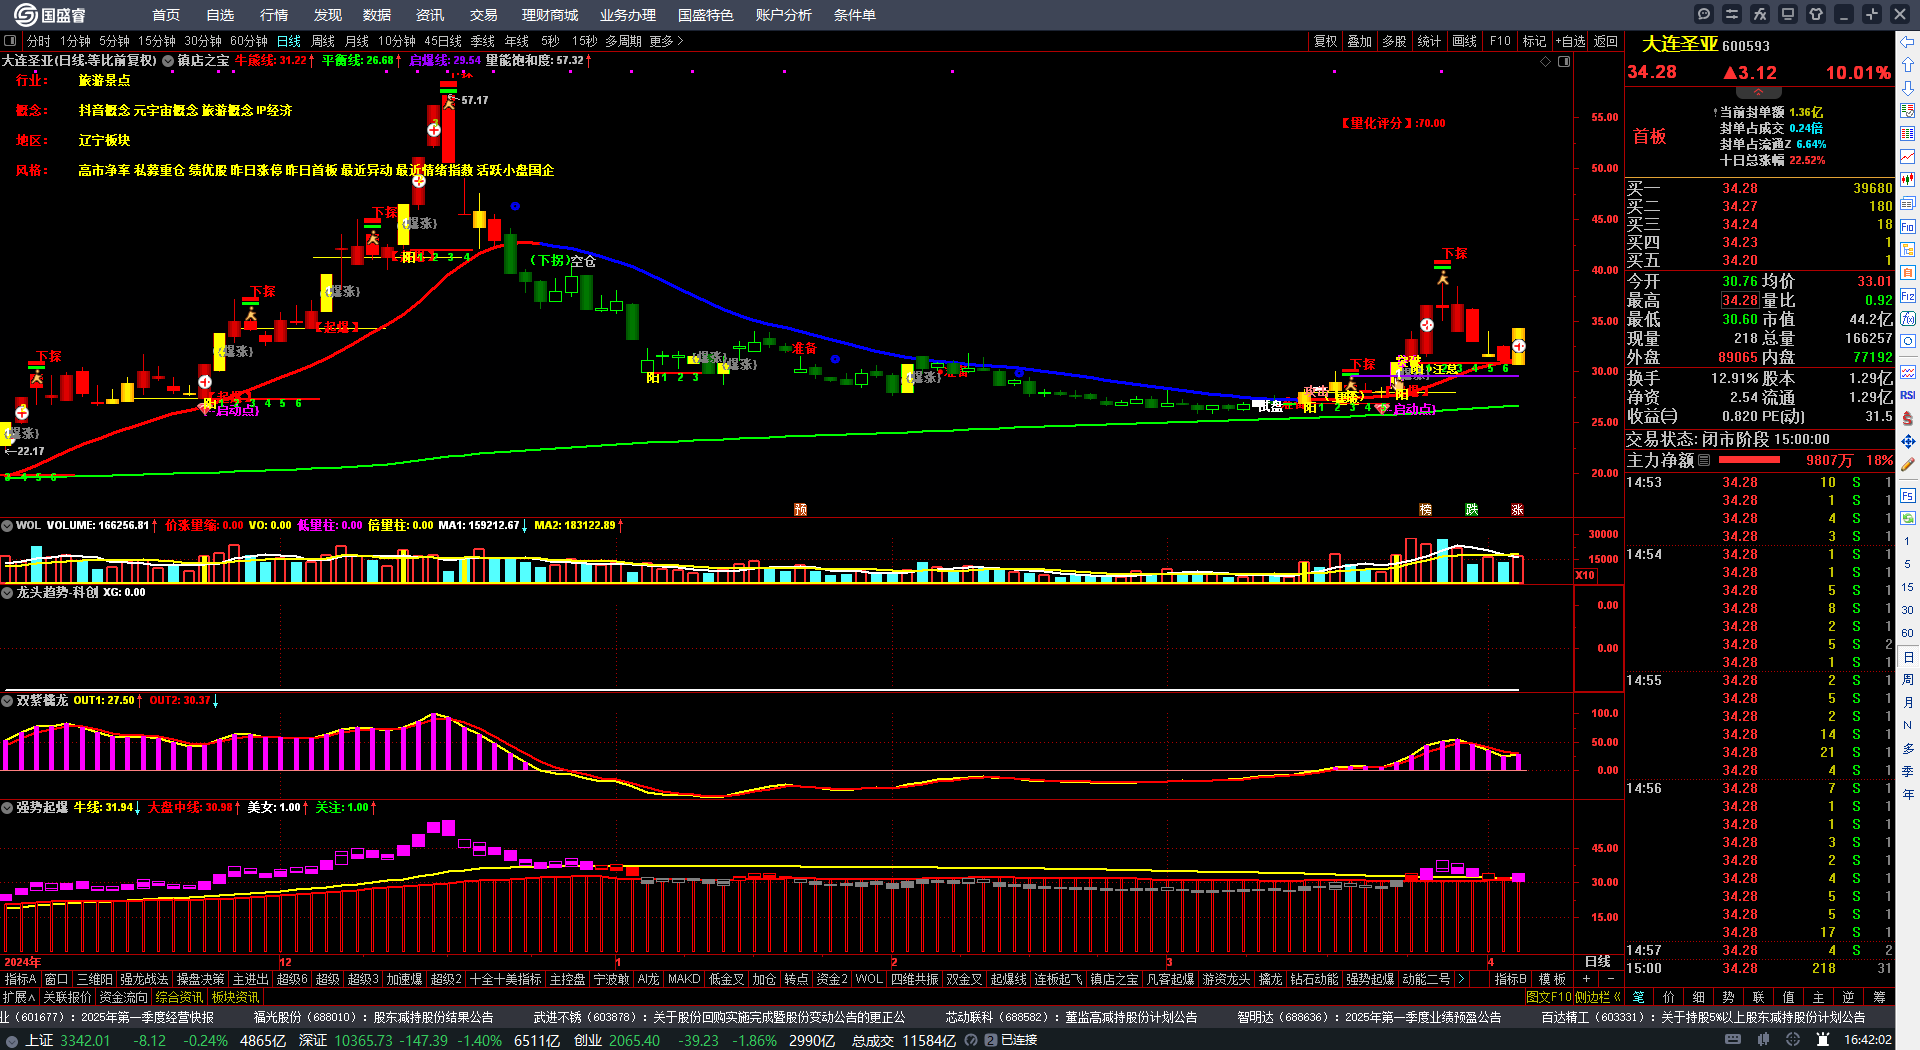Expand the 扩展 panel toggle

pyautogui.click(x=19, y=997)
